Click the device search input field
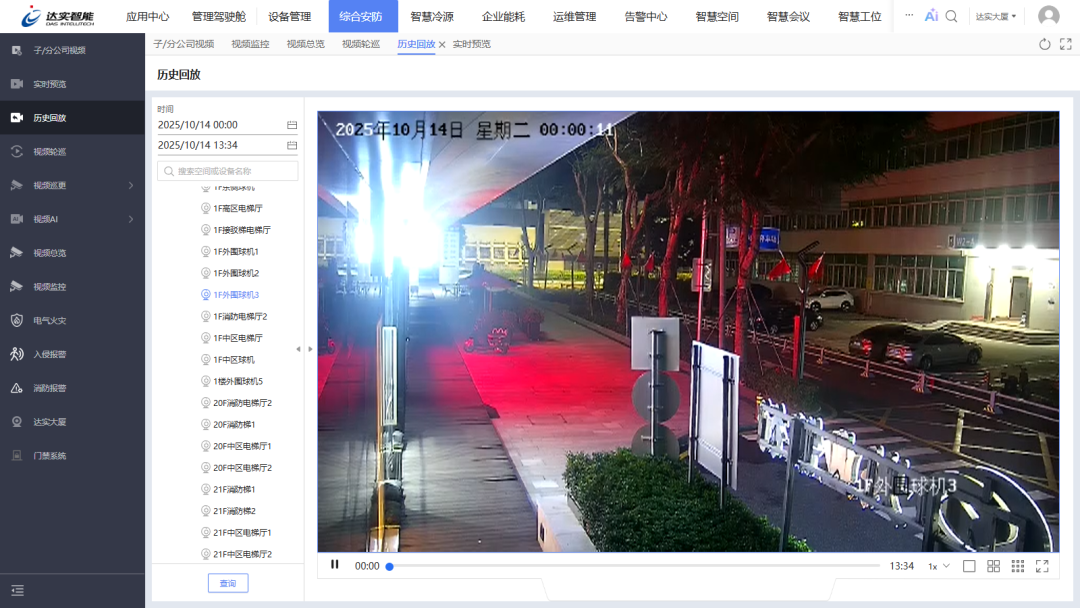Image resolution: width=1080 pixels, height=608 pixels. [228, 170]
